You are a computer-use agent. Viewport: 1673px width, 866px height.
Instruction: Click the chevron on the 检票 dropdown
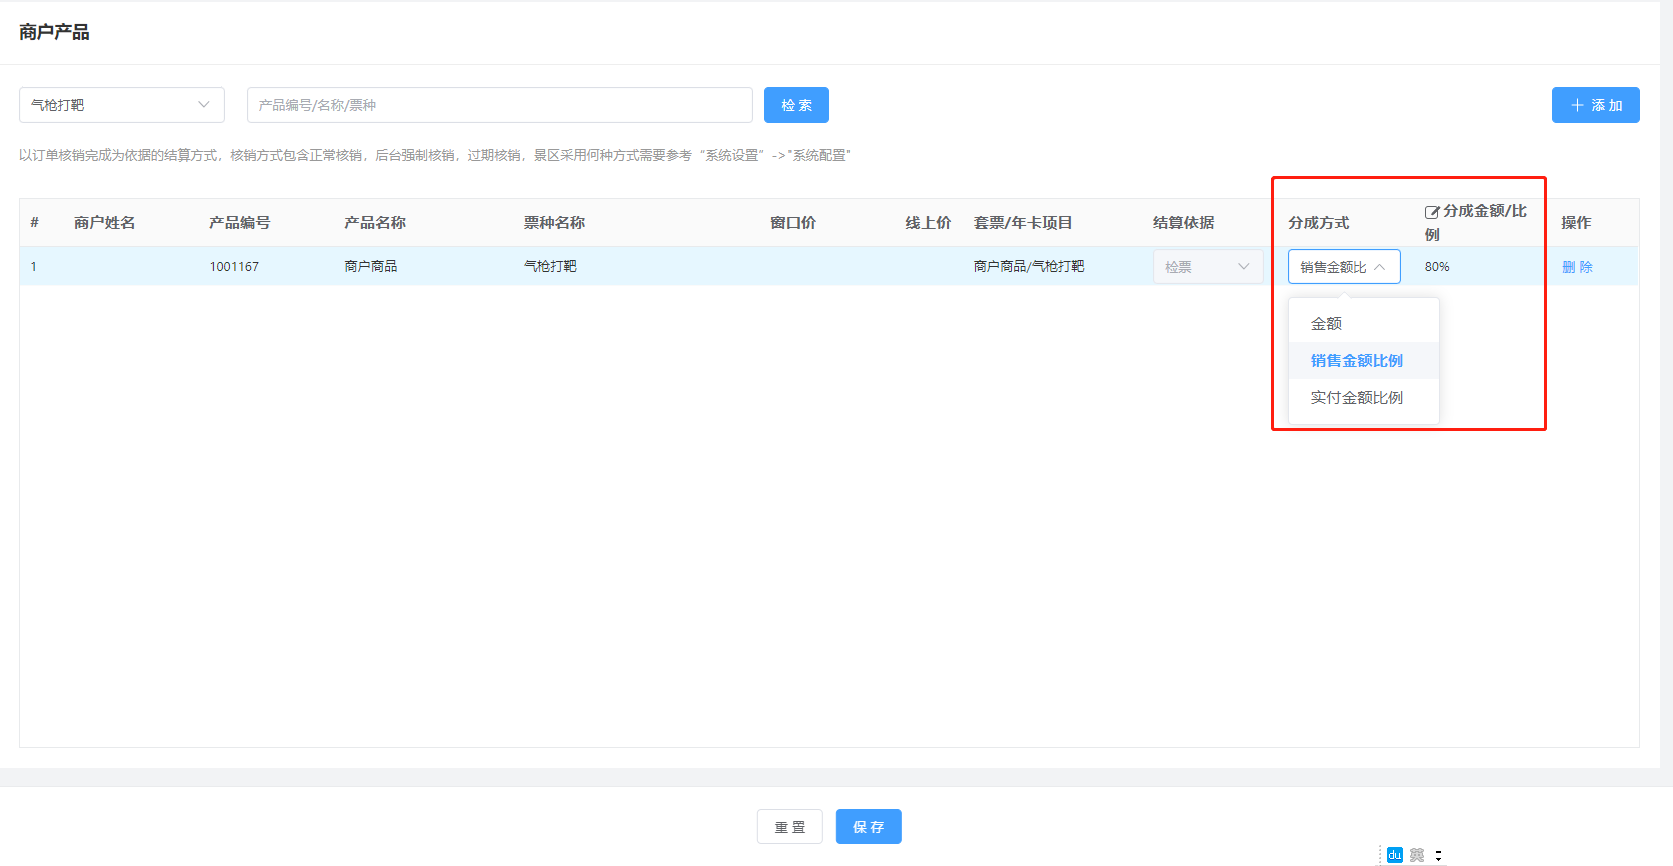[1244, 267]
